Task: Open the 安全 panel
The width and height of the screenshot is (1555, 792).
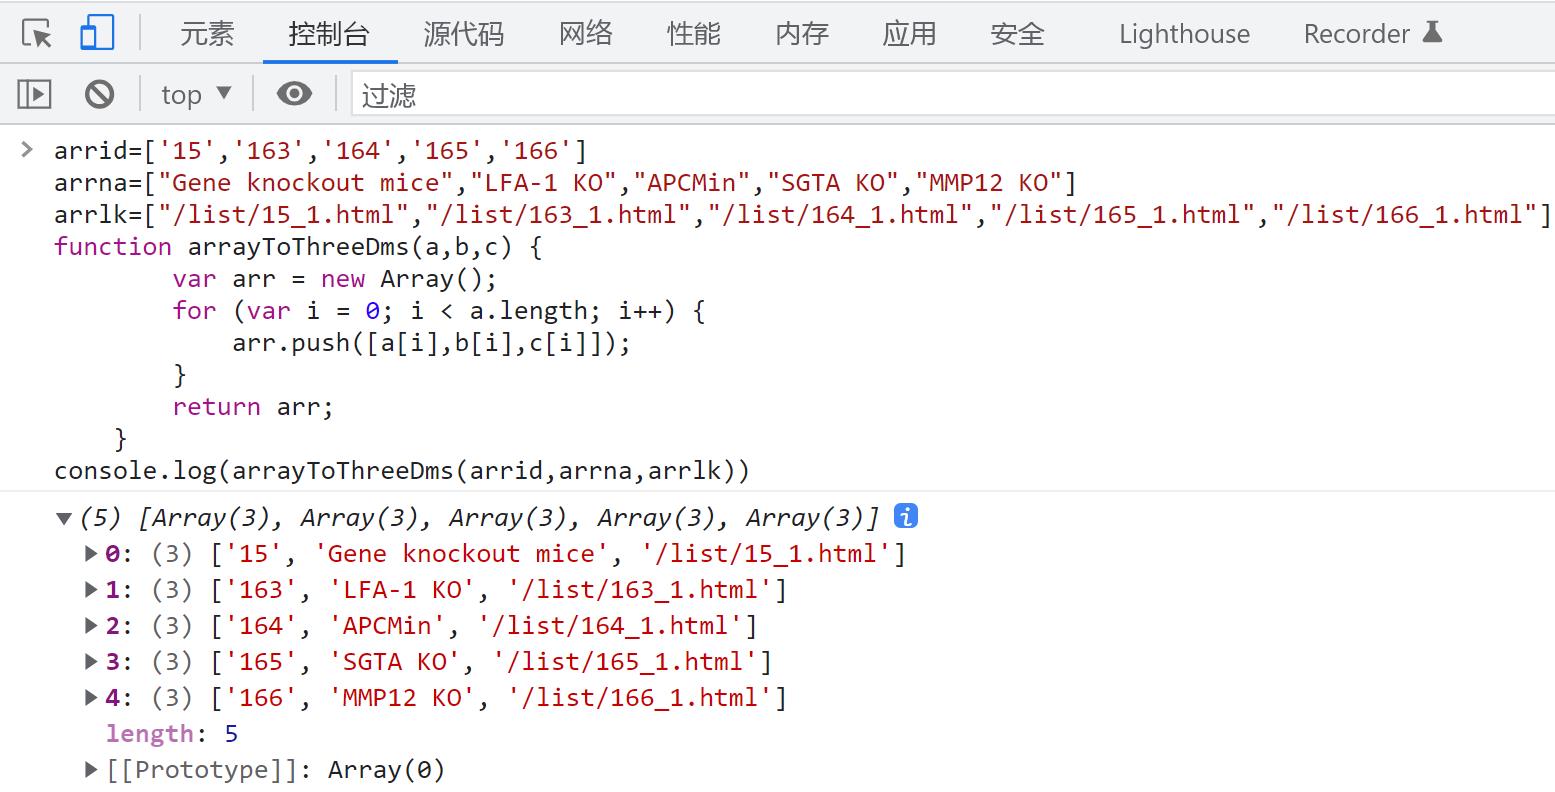Action: (1017, 33)
